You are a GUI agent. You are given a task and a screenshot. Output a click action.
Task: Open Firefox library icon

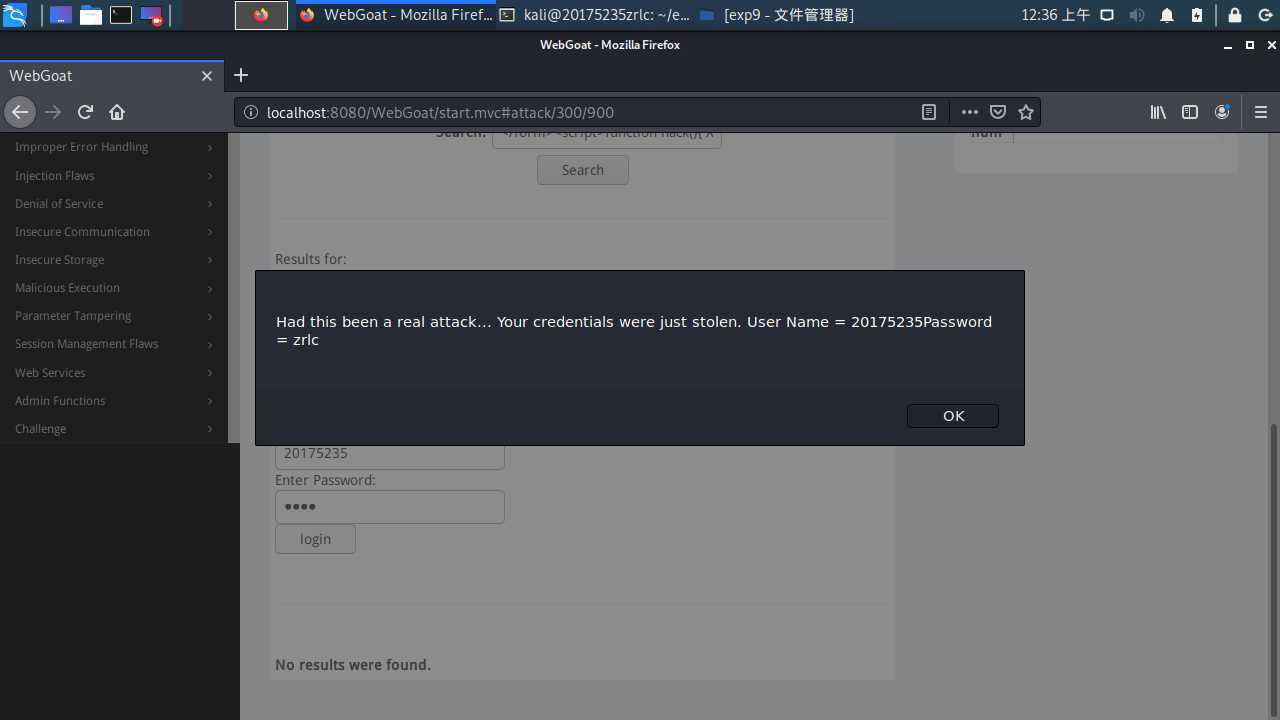point(1158,113)
